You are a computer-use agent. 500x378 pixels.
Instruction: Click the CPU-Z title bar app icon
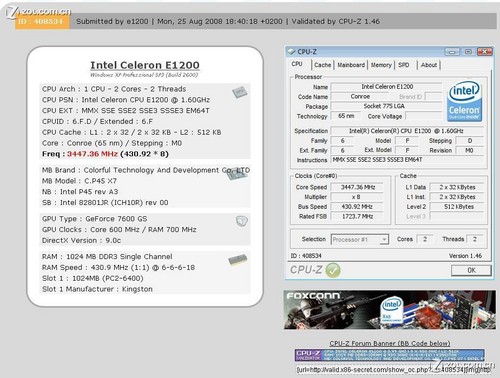[x=291, y=51]
